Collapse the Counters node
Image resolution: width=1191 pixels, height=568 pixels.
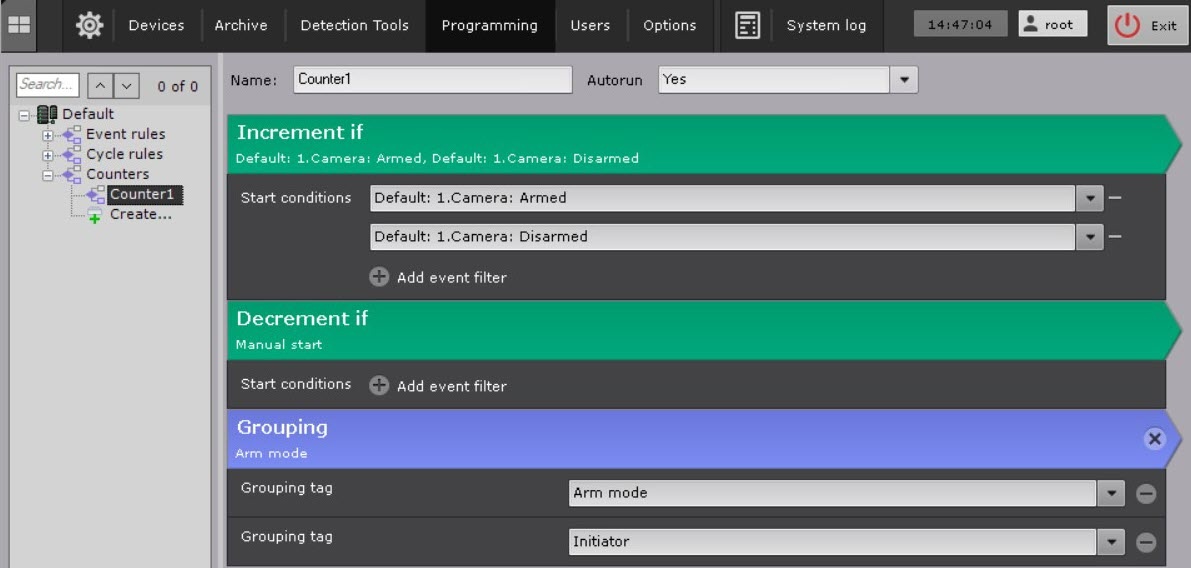(x=48, y=175)
